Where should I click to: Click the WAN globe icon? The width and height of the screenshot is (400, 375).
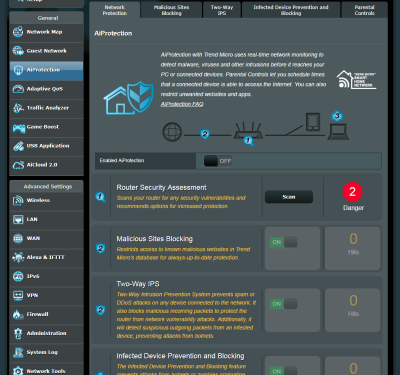(x=18, y=238)
